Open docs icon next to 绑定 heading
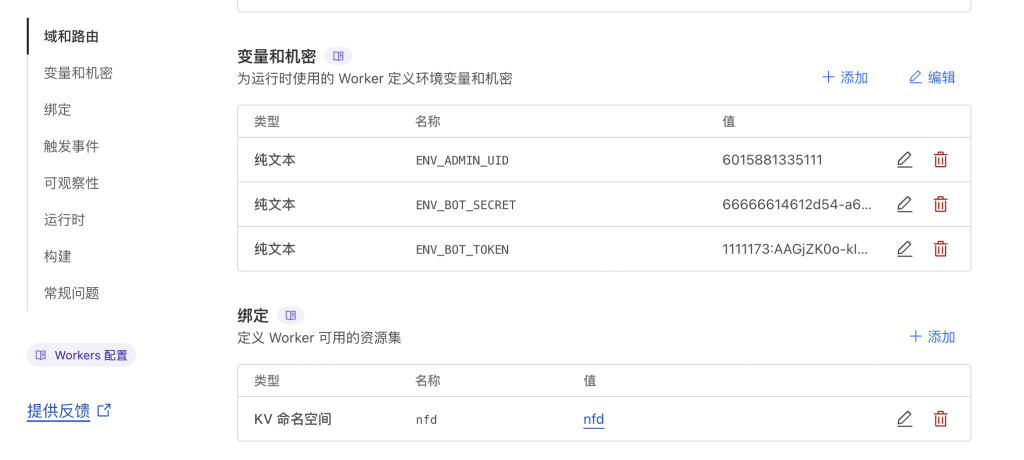This screenshot has height=460, width=1024. 290,315
